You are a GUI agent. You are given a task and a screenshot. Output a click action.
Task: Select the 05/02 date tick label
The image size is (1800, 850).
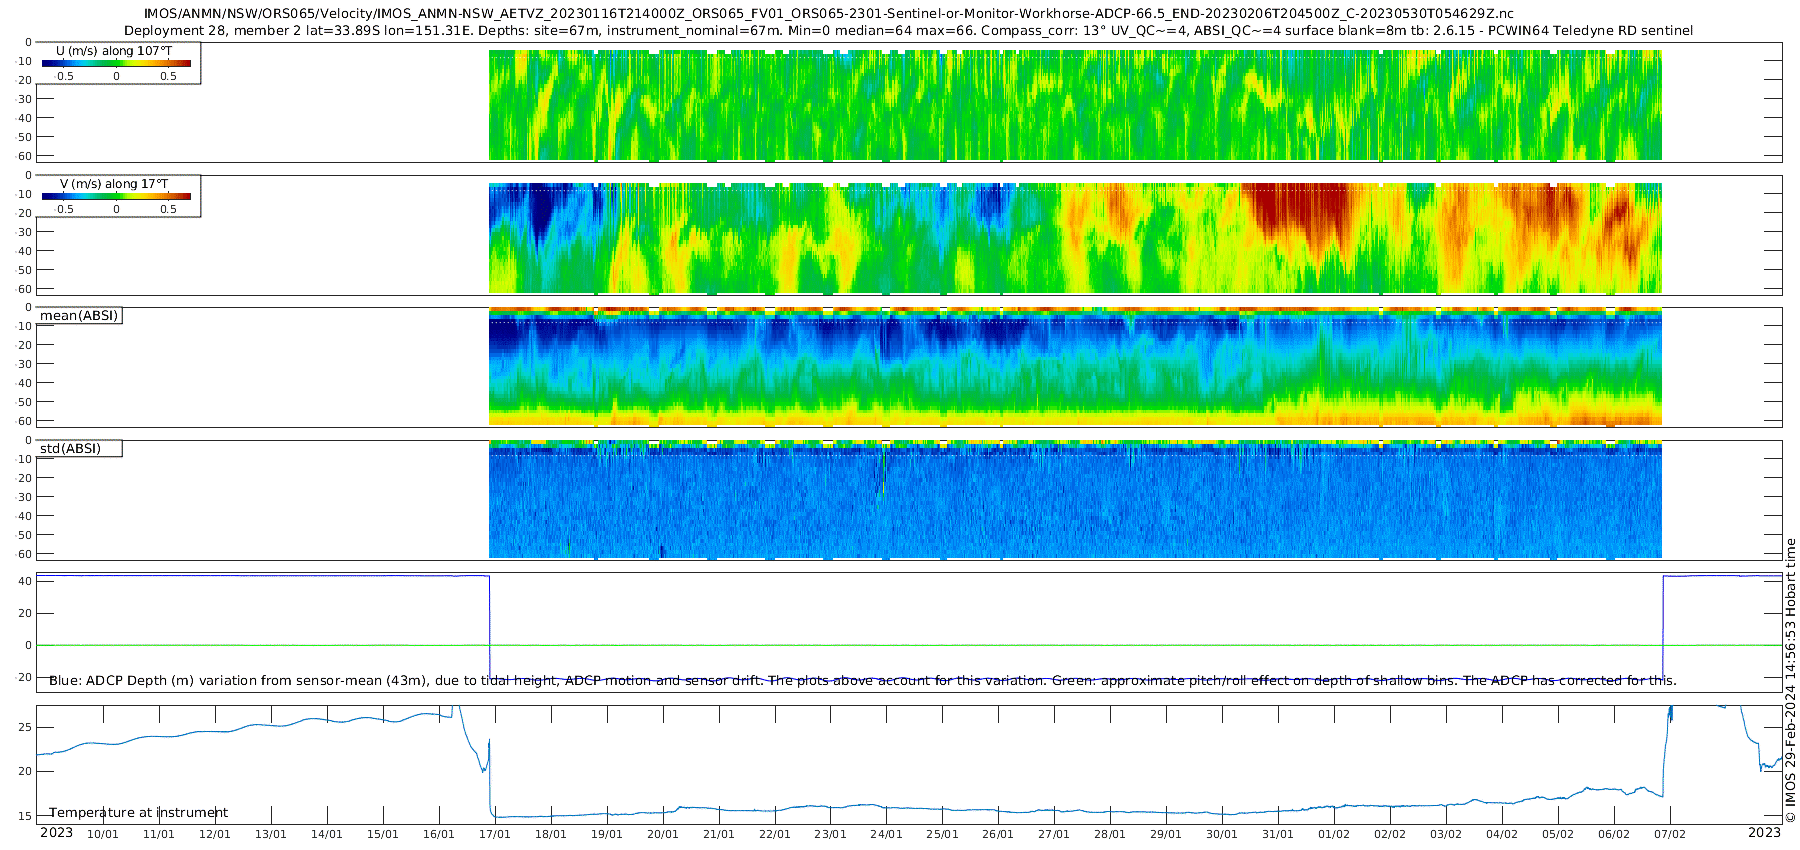coord(1558,835)
